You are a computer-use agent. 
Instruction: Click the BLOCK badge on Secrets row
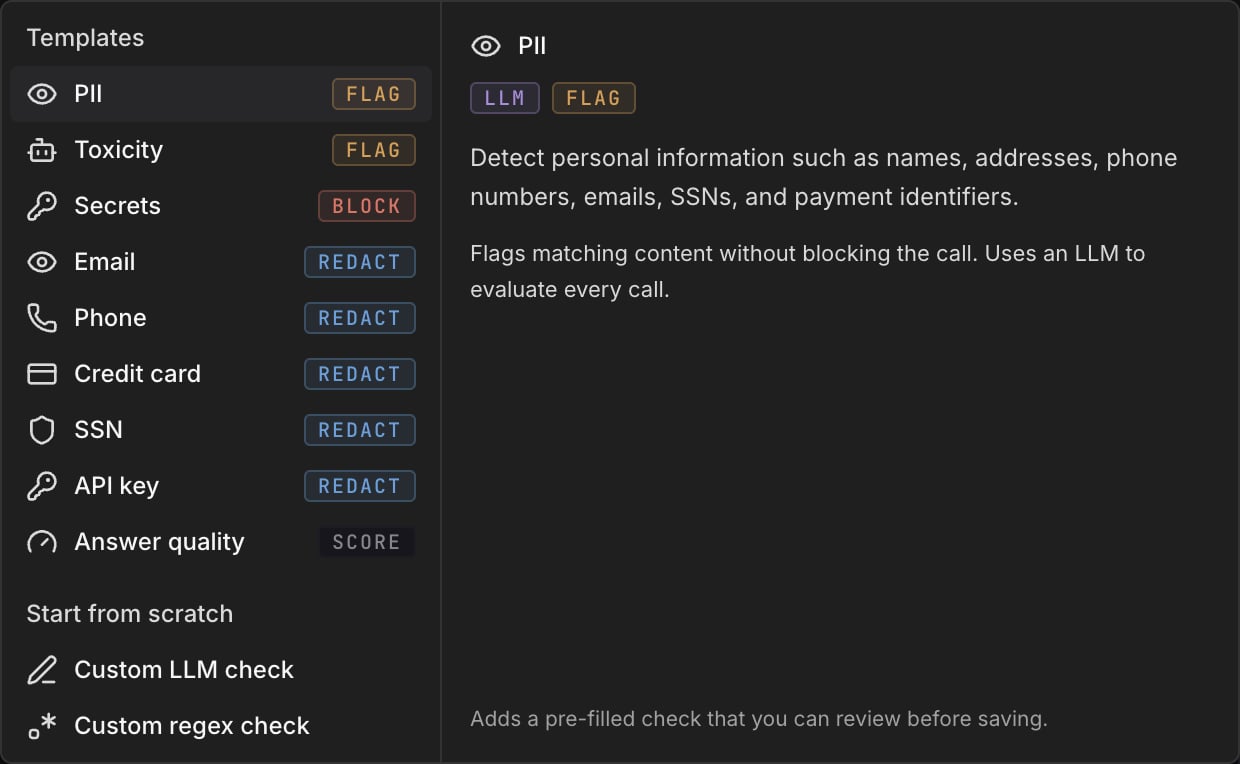coord(367,206)
